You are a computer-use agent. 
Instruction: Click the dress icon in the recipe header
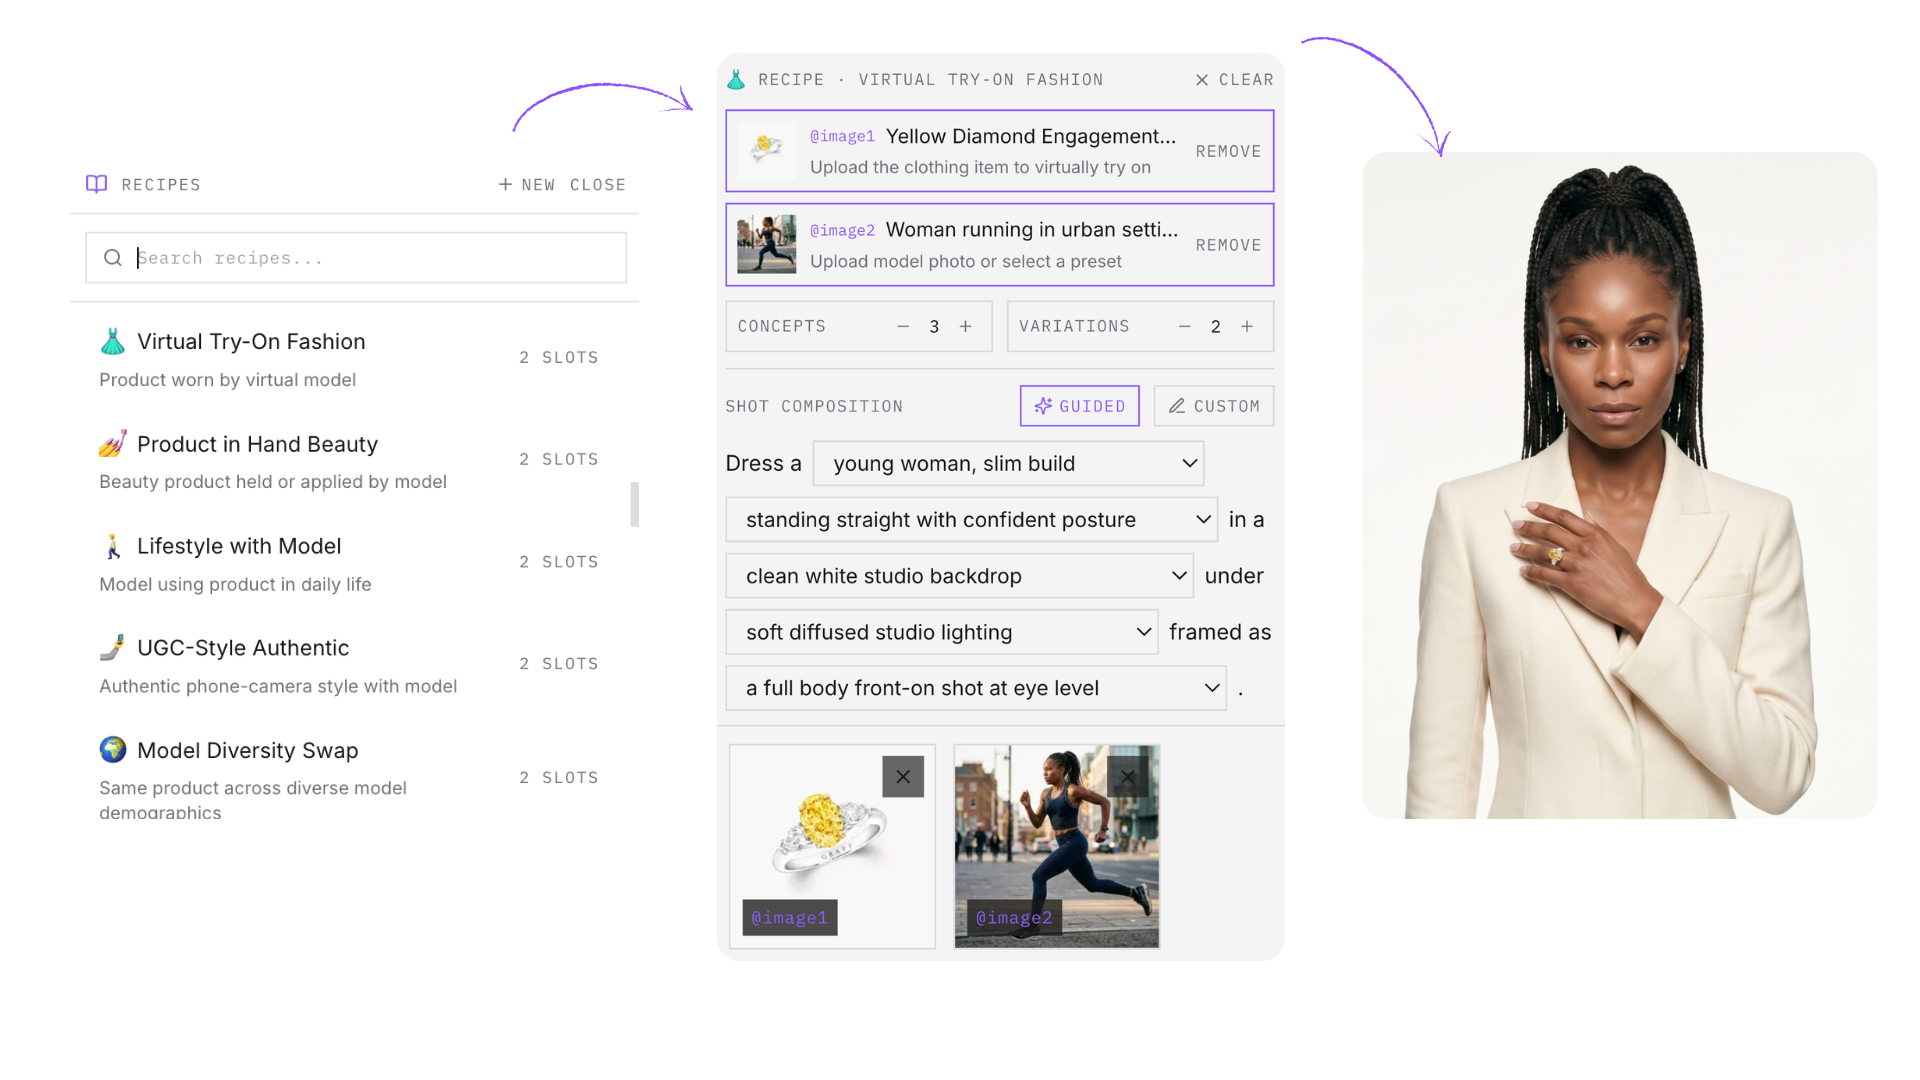tap(736, 79)
